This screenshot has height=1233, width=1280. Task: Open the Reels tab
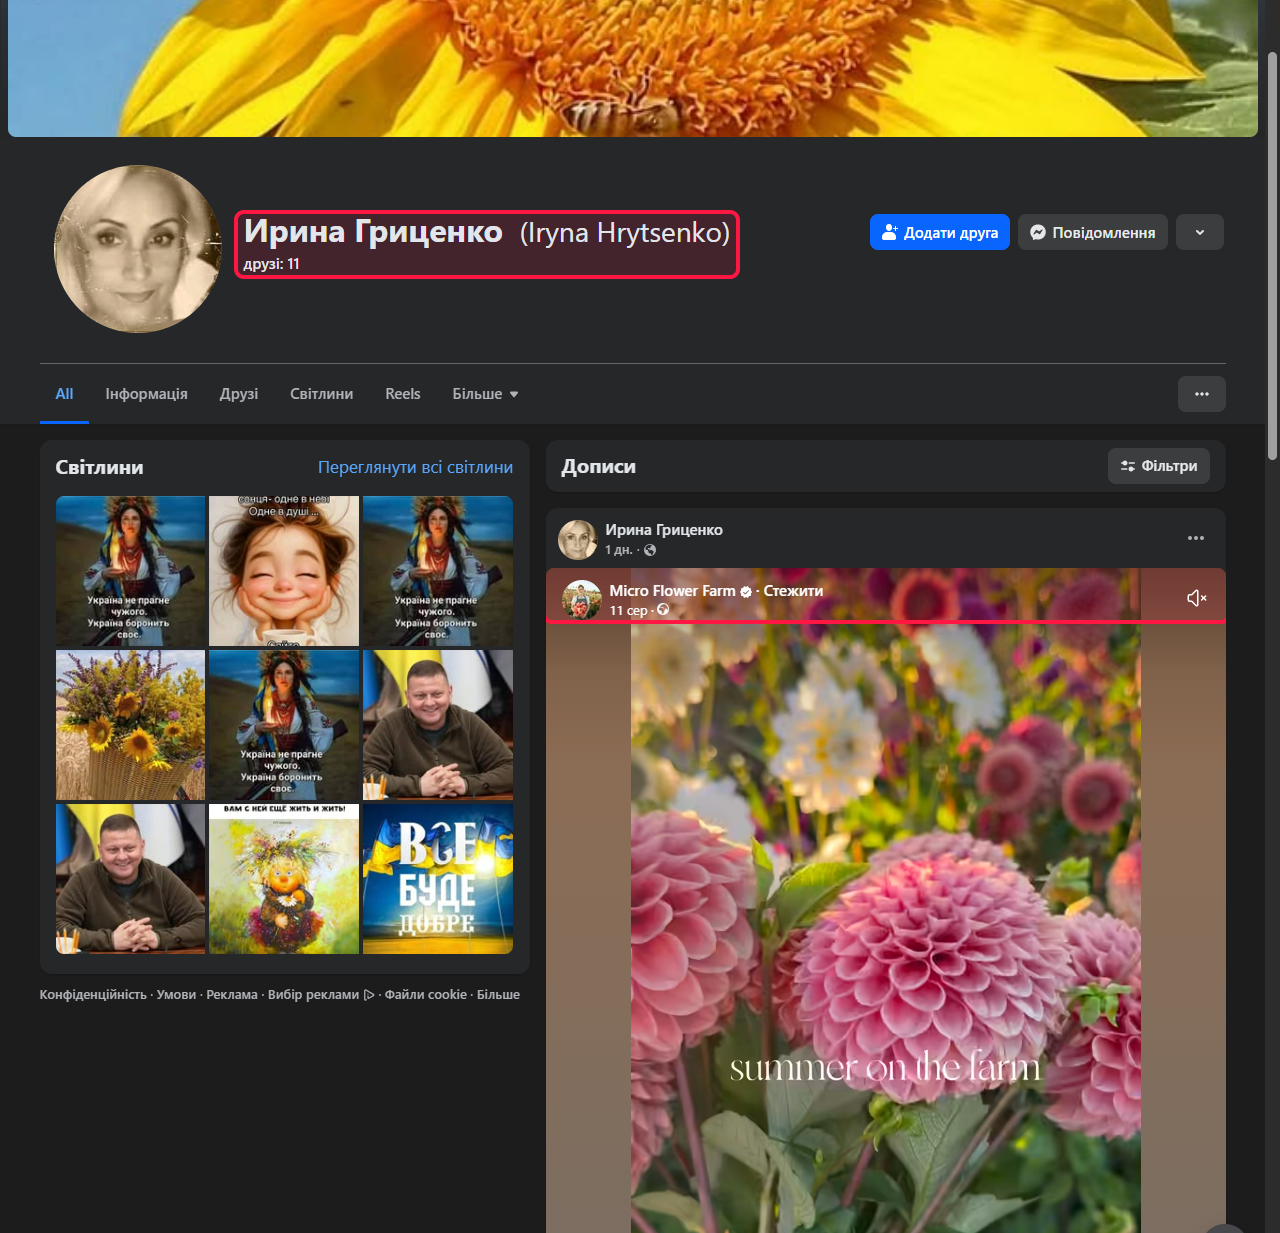point(403,394)
